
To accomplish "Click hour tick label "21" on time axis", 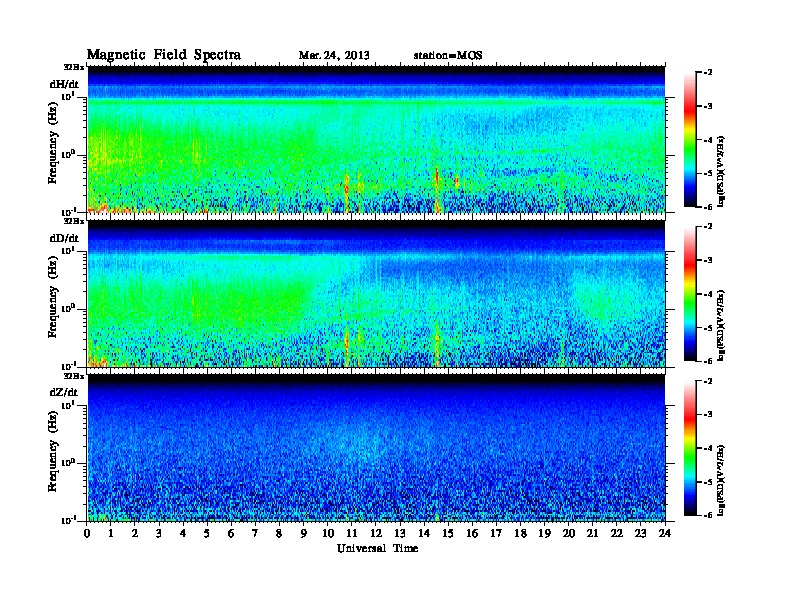I will click(593, 533).
